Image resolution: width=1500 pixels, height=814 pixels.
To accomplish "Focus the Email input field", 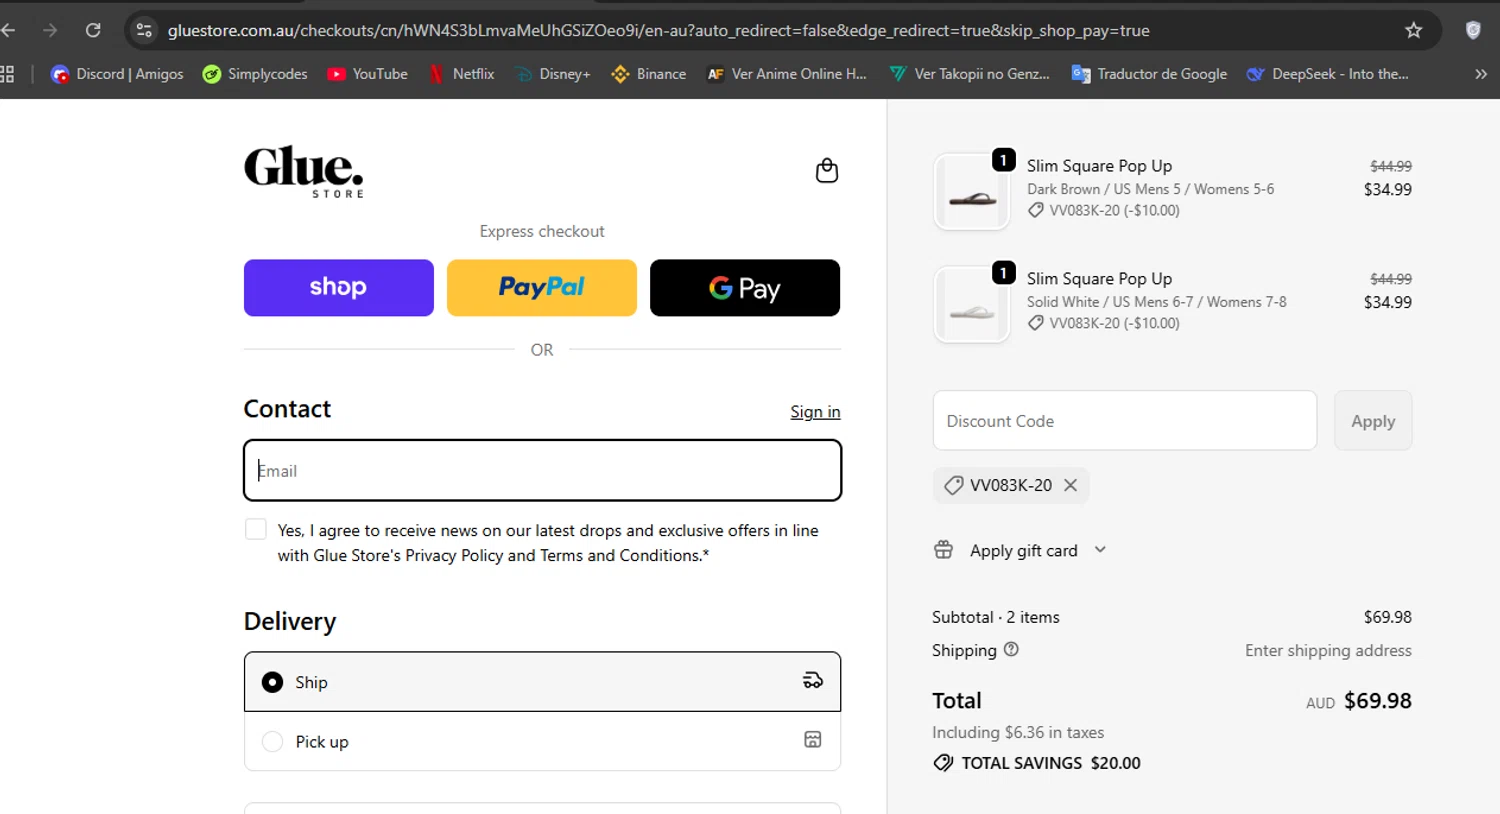I will (542, 470).
